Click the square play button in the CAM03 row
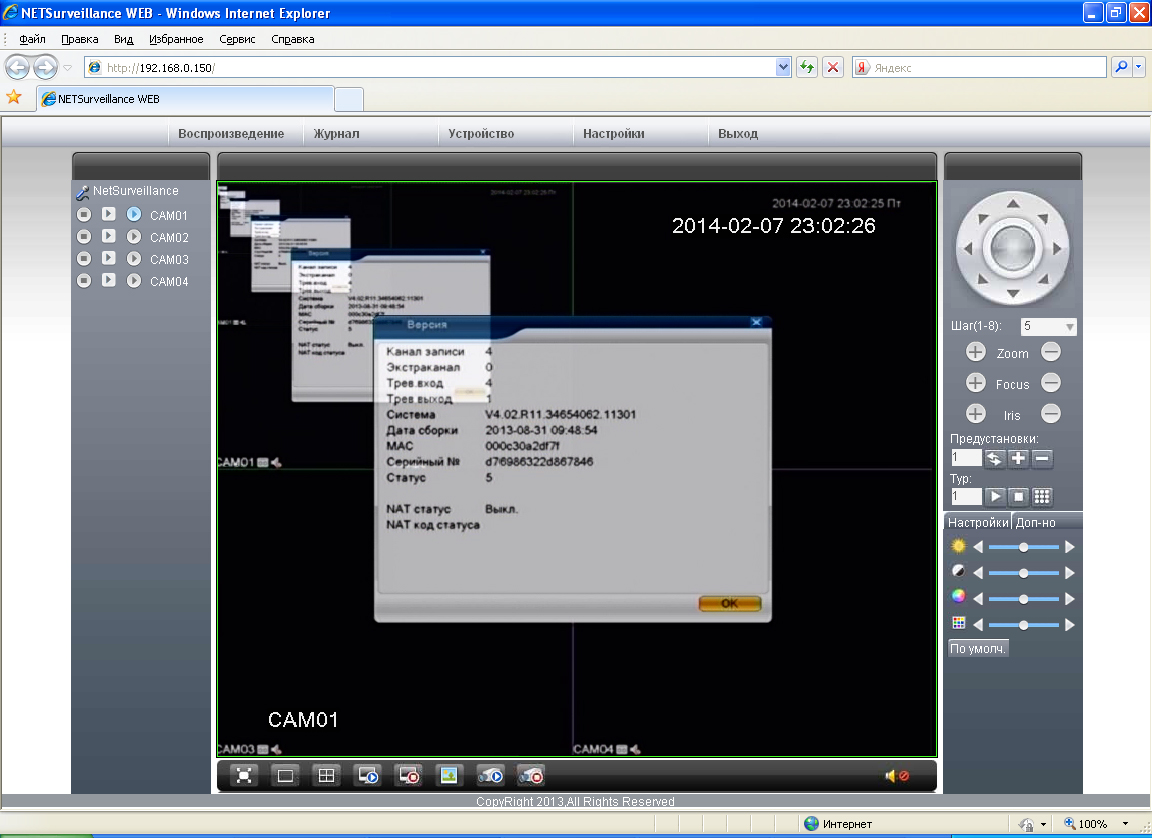 coord(109,259)
